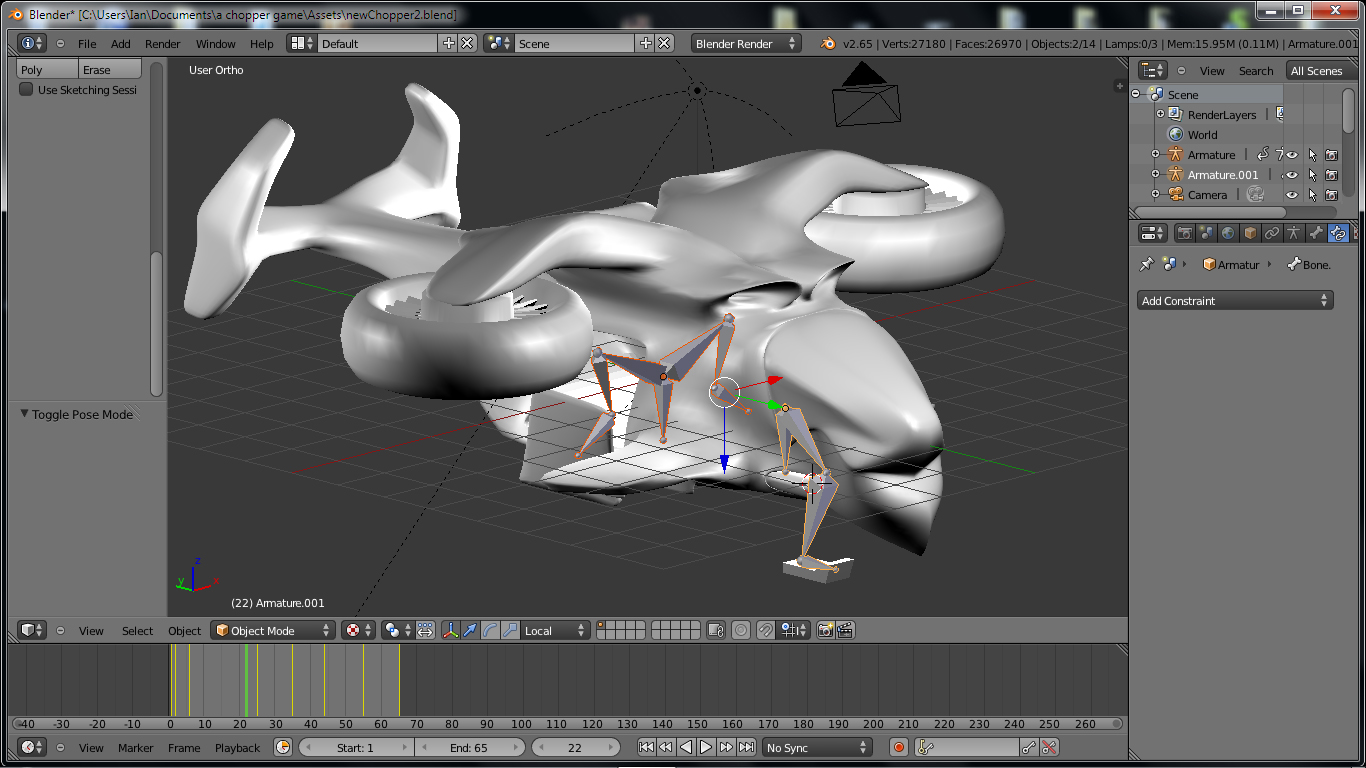Click the lock camera and layers to scene icon
This screenshot has height=768, width=1366.
tap(715, 630)
